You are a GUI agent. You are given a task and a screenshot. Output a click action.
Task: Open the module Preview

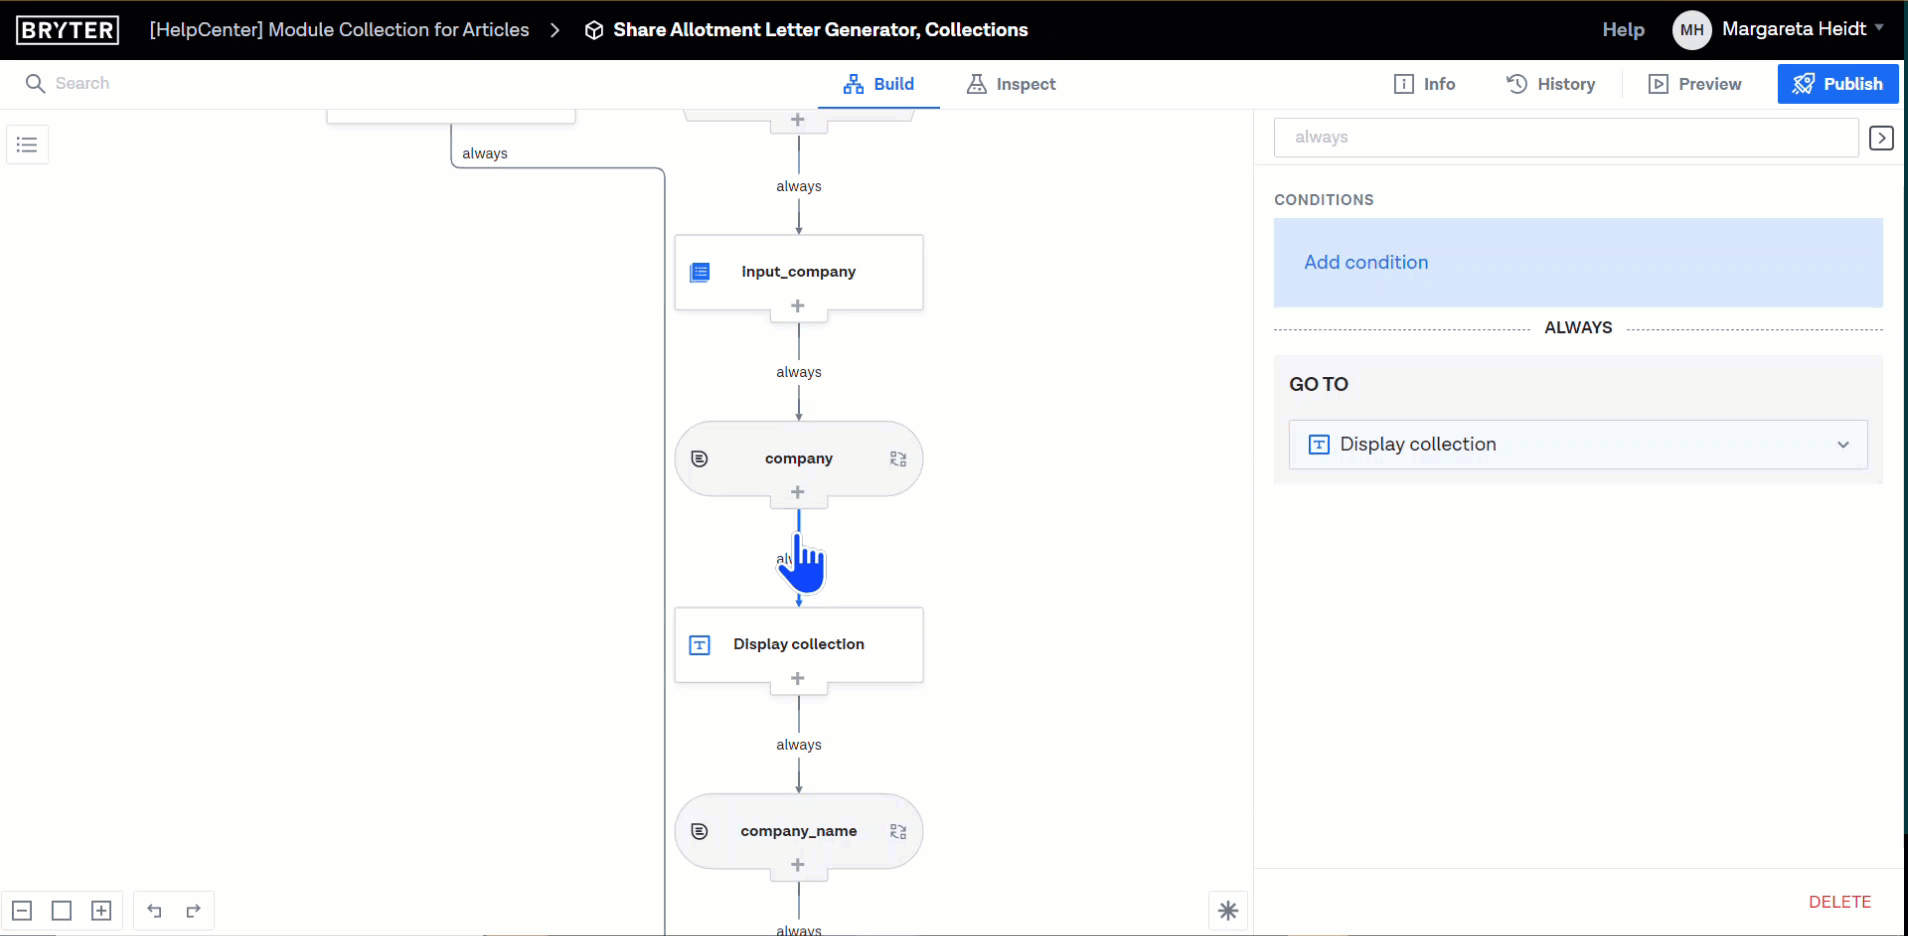pos(1695,84)
